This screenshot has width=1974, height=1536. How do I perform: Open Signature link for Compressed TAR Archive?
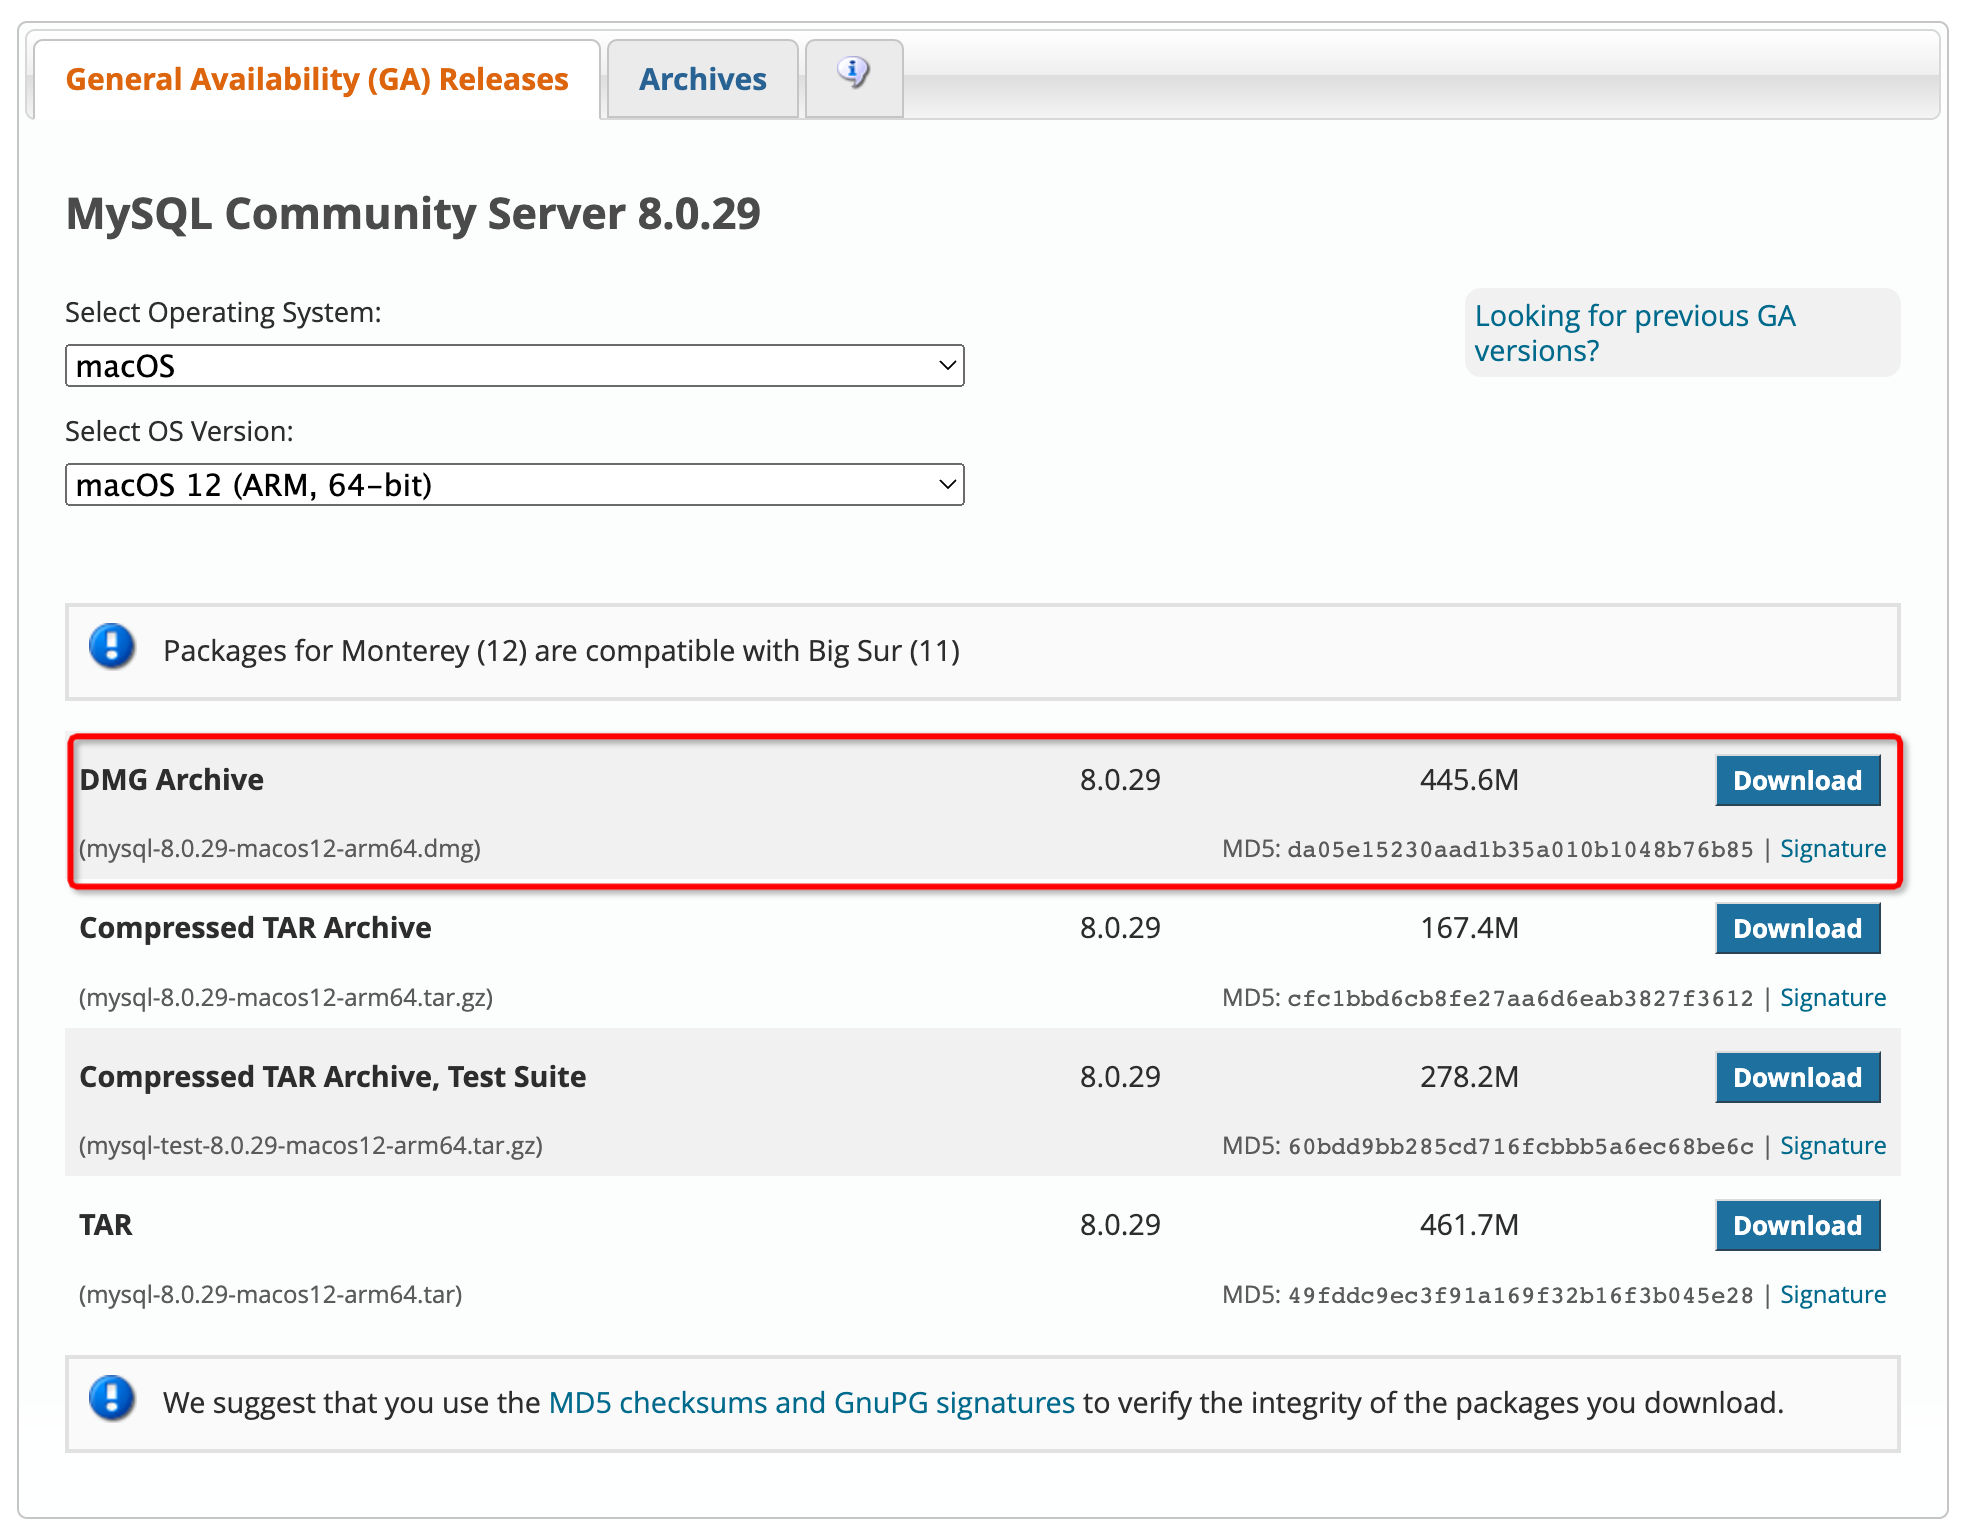1832,998
